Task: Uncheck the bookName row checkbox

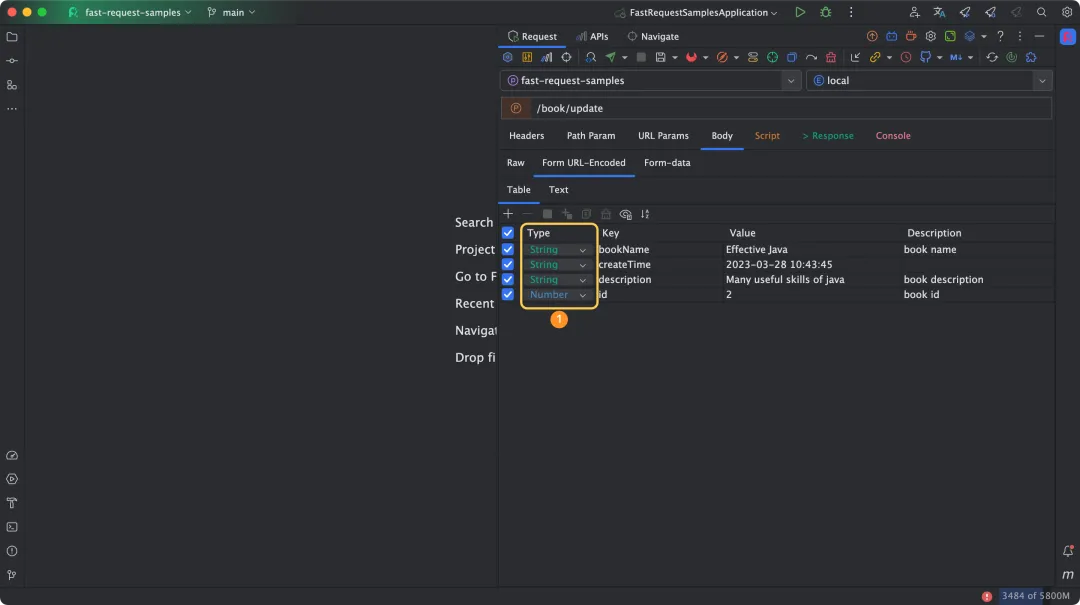Action: (508, 249)
